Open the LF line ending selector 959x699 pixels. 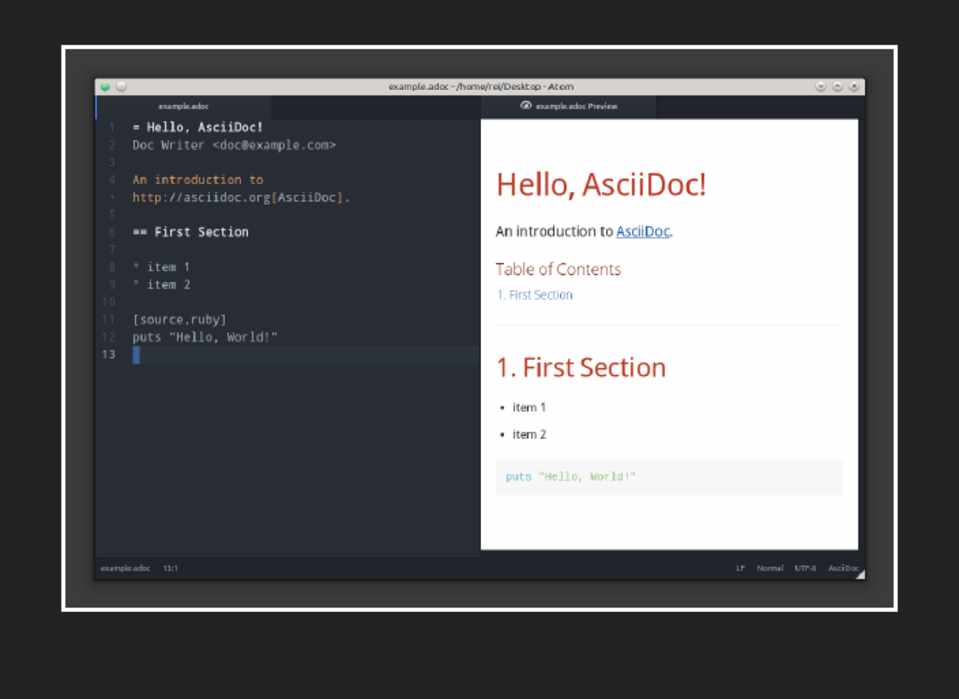click(x=740, y=568)
